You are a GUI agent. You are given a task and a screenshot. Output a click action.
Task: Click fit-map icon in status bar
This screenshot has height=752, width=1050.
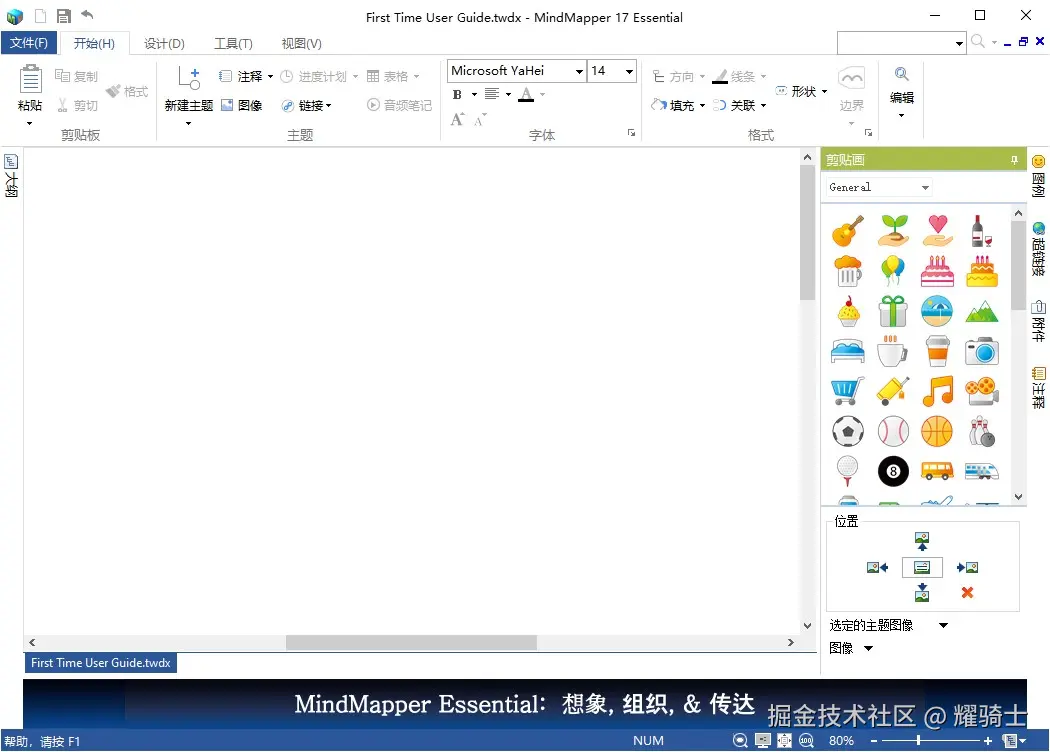click(784, 741)
